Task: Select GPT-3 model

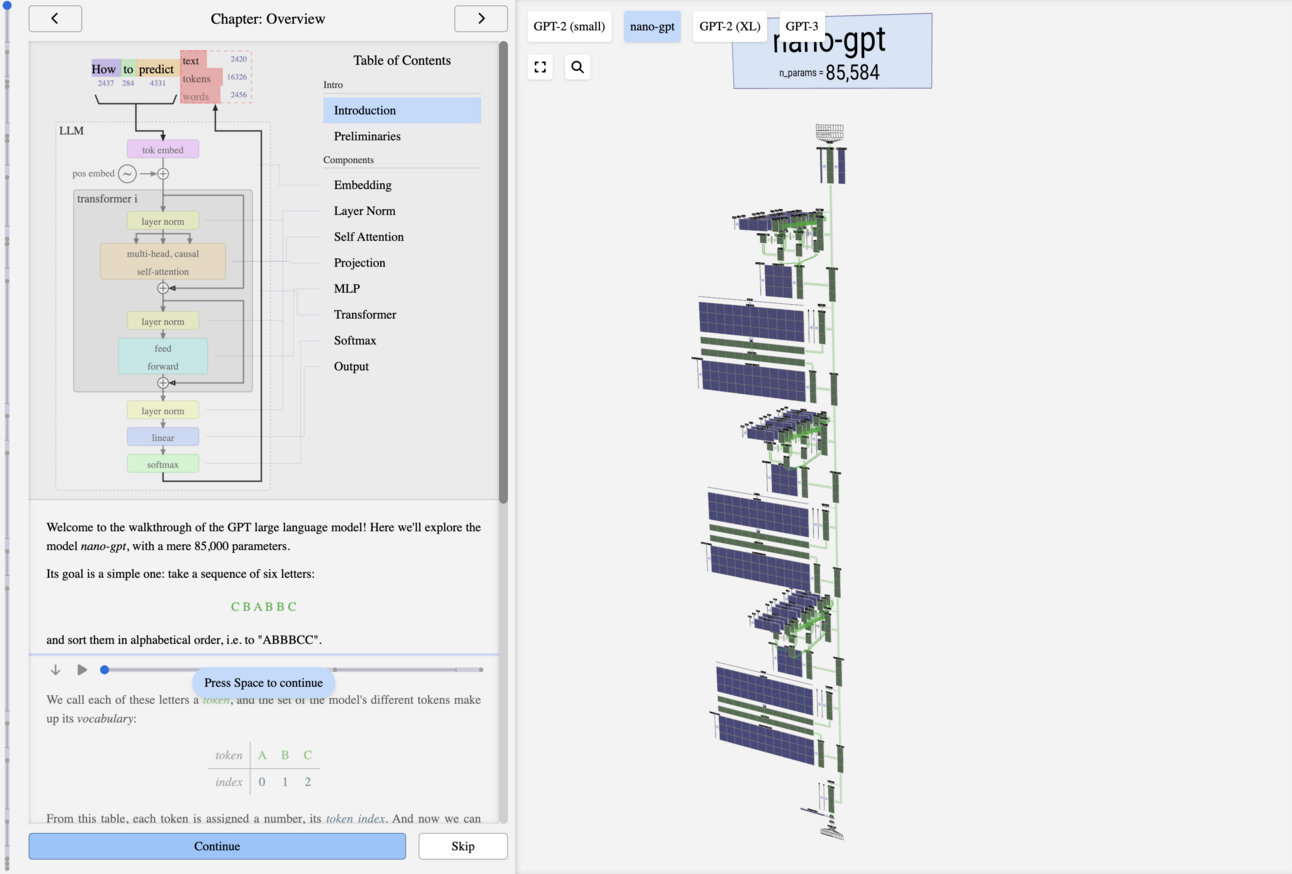Action: 801,26
